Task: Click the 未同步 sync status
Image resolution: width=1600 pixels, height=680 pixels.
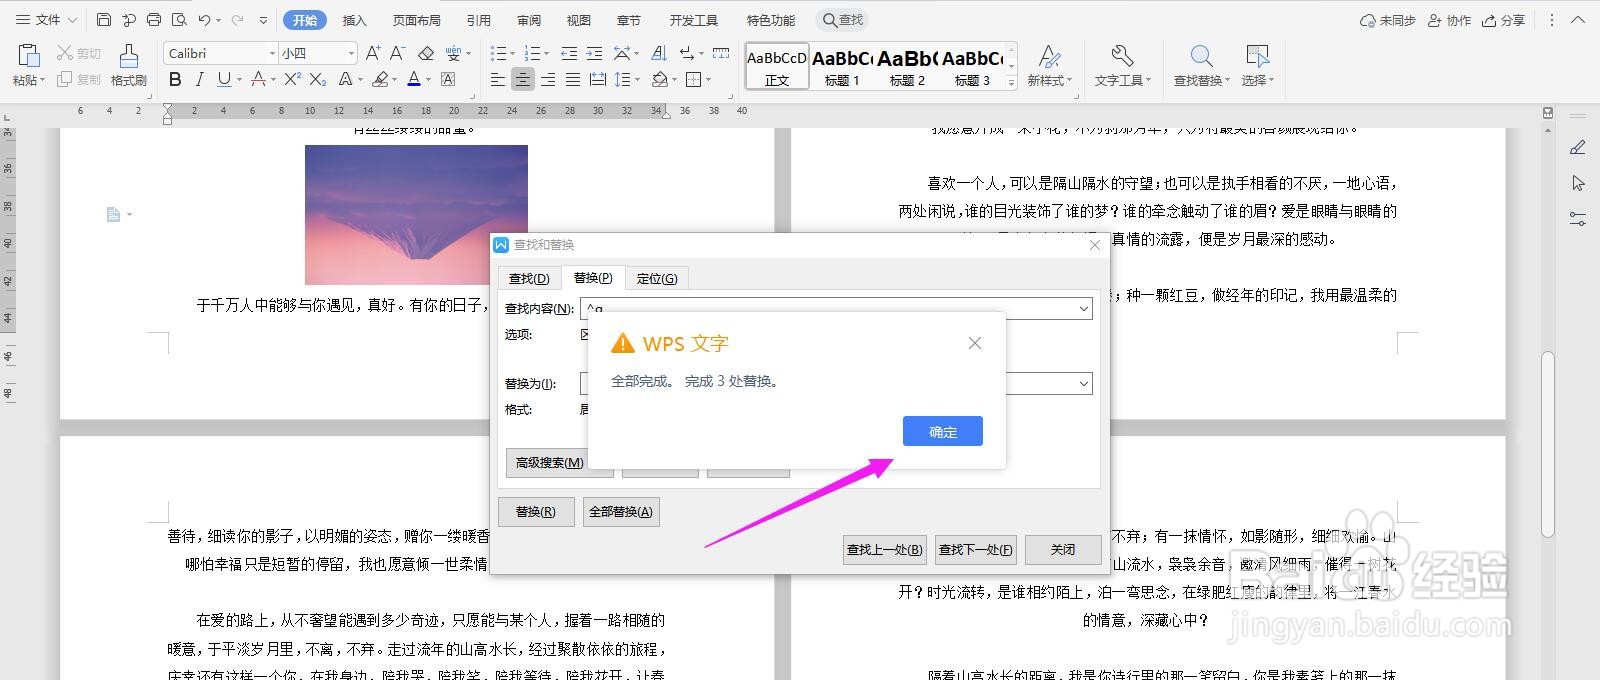Action: click(1388, 20)
